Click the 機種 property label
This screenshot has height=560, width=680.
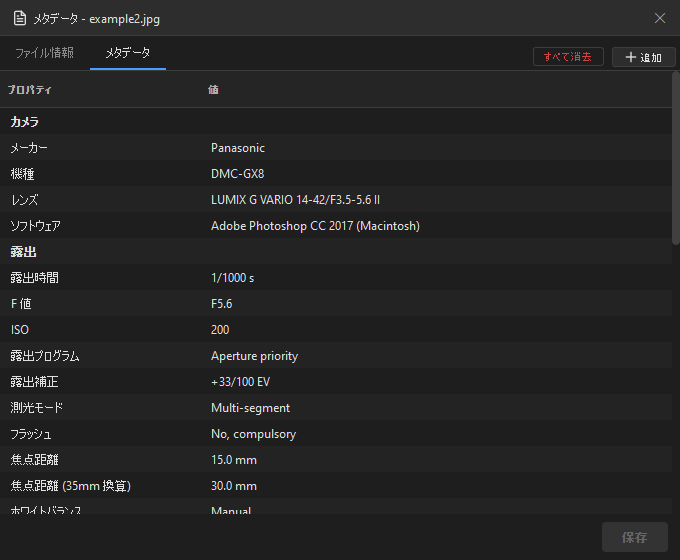tap(23, 174)
